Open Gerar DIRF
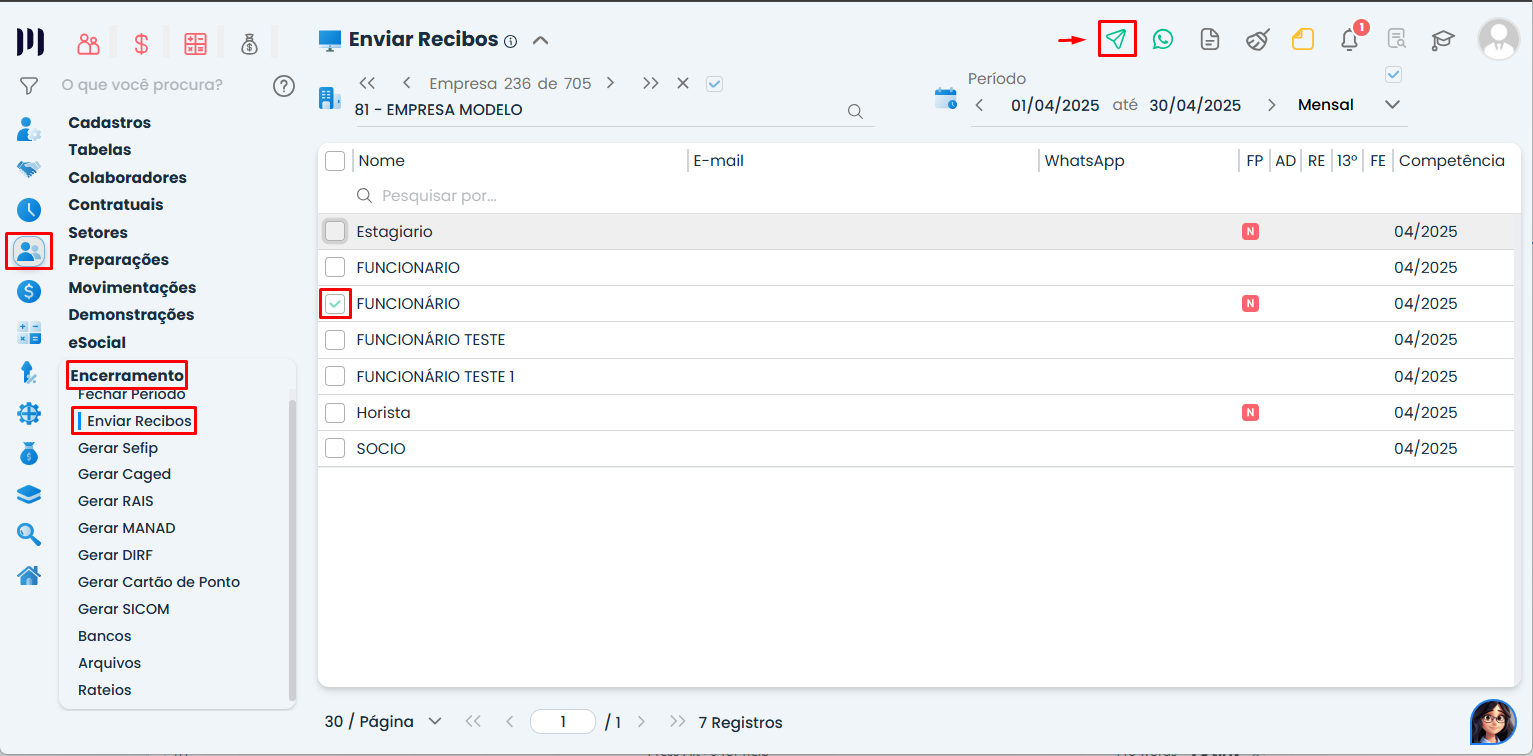Image resolution: width=1533 pixels, height=756 pixels. pos(115,556)
